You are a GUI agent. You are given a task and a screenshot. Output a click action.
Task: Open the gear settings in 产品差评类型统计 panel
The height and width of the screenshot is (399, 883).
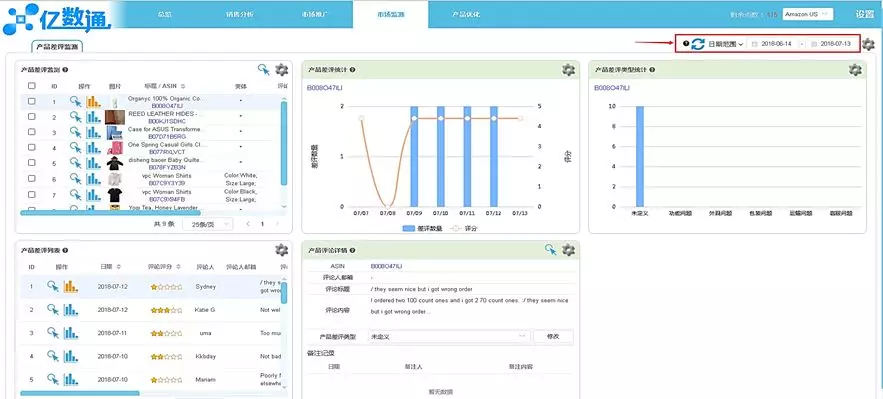855,70
